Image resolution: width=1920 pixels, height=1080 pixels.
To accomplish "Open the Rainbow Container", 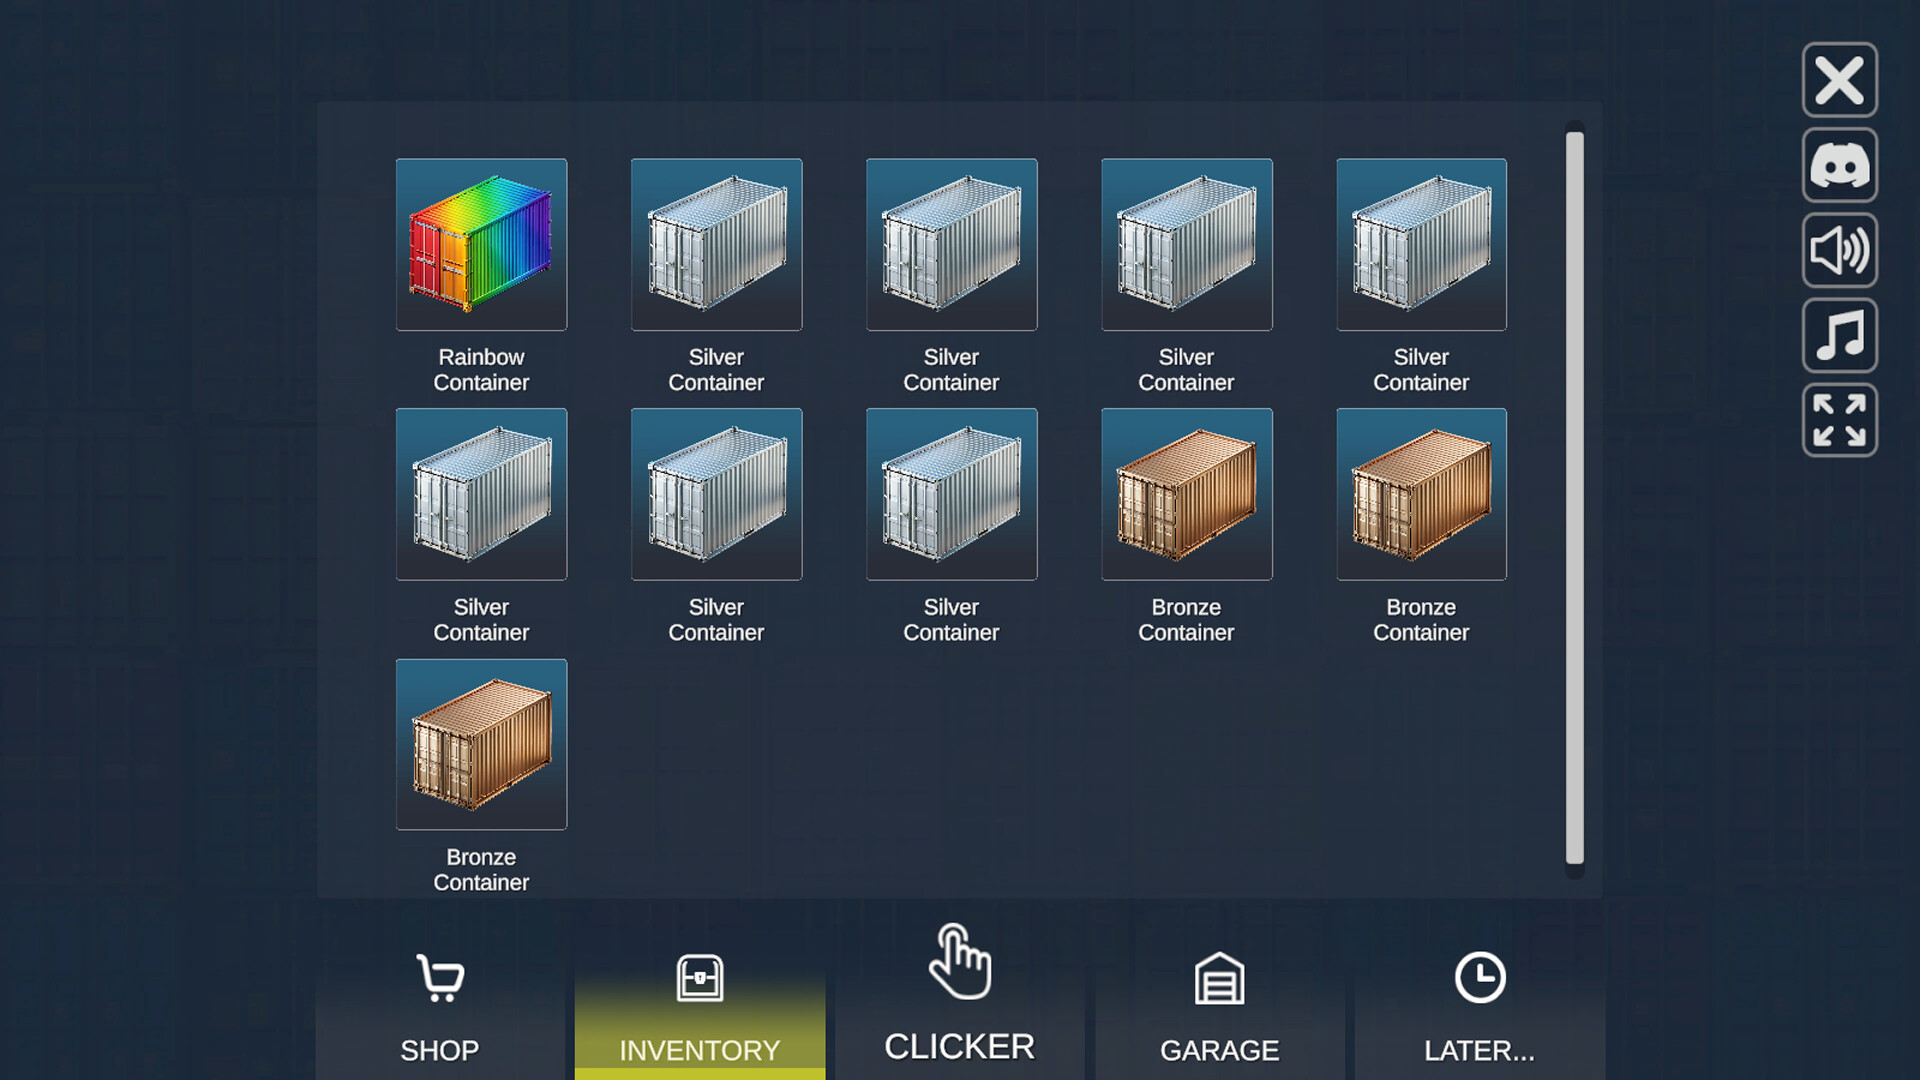I will coord(481,244).
